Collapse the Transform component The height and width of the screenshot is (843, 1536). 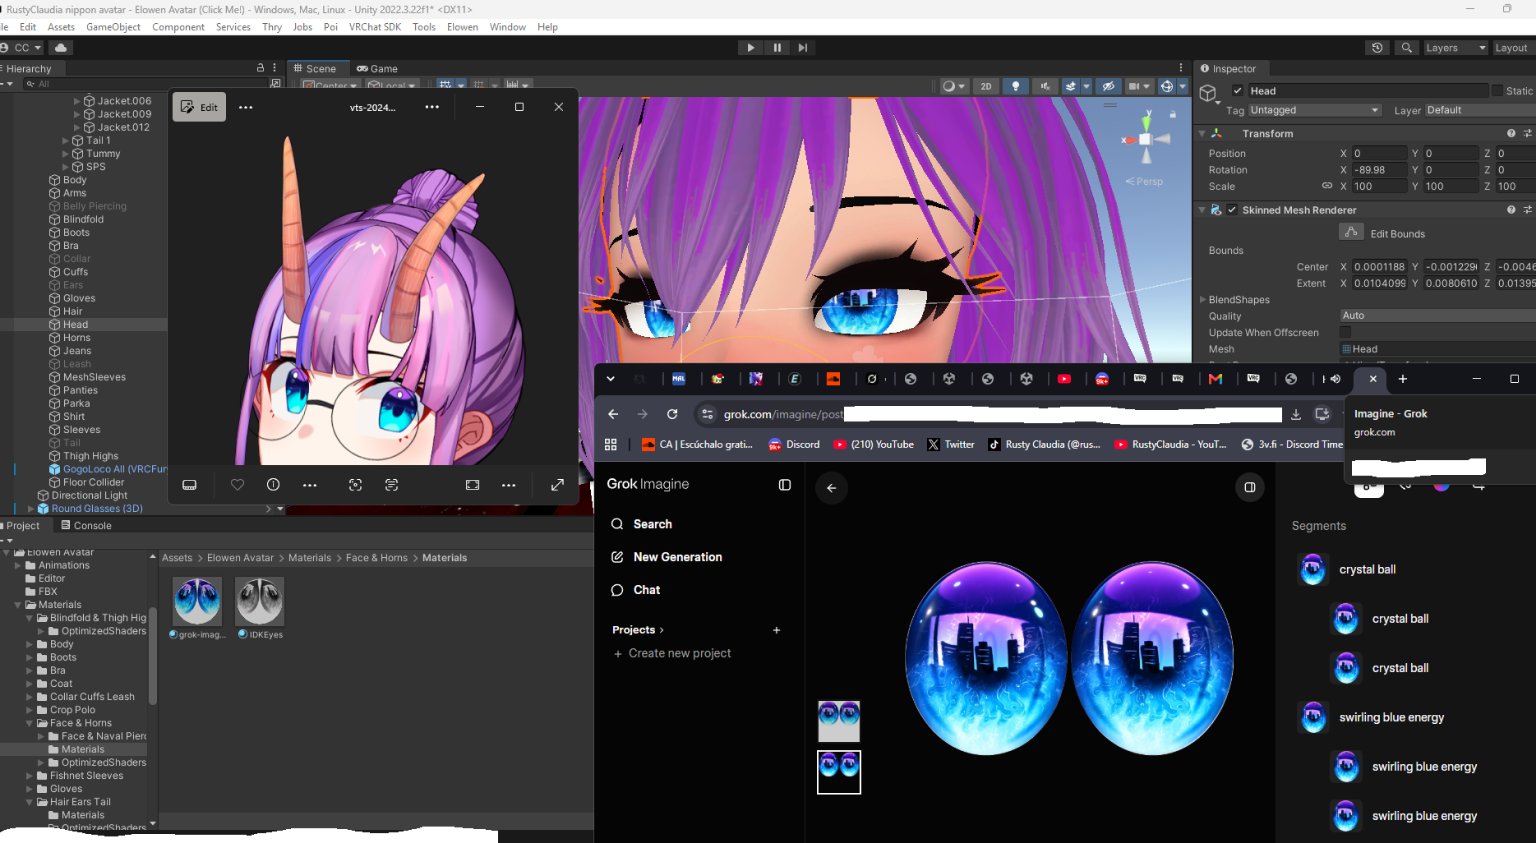click(1202, 134)
